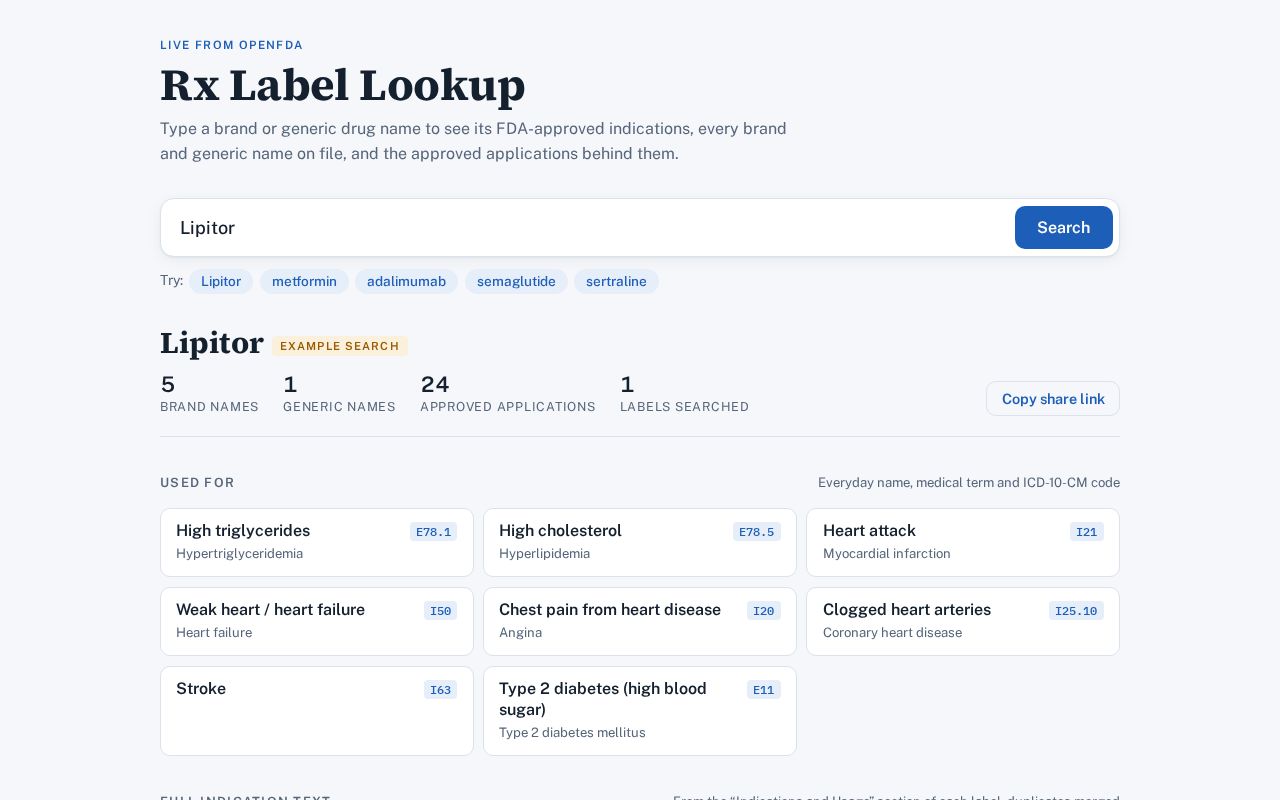Viewport: 1280px width, 800px height.
Task: Click the Coronary heart disease term
Action: pyautogui.click(x=892, y=633)
